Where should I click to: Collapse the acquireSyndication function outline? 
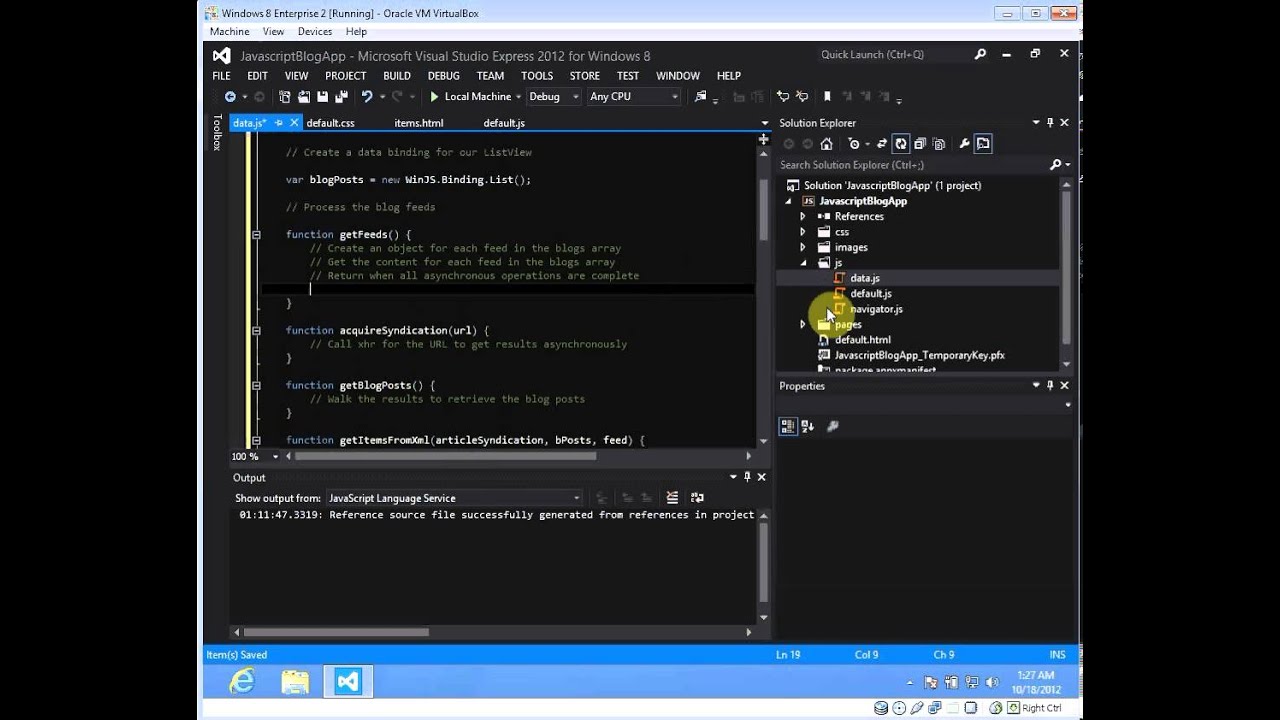click(x=257, y=330)
